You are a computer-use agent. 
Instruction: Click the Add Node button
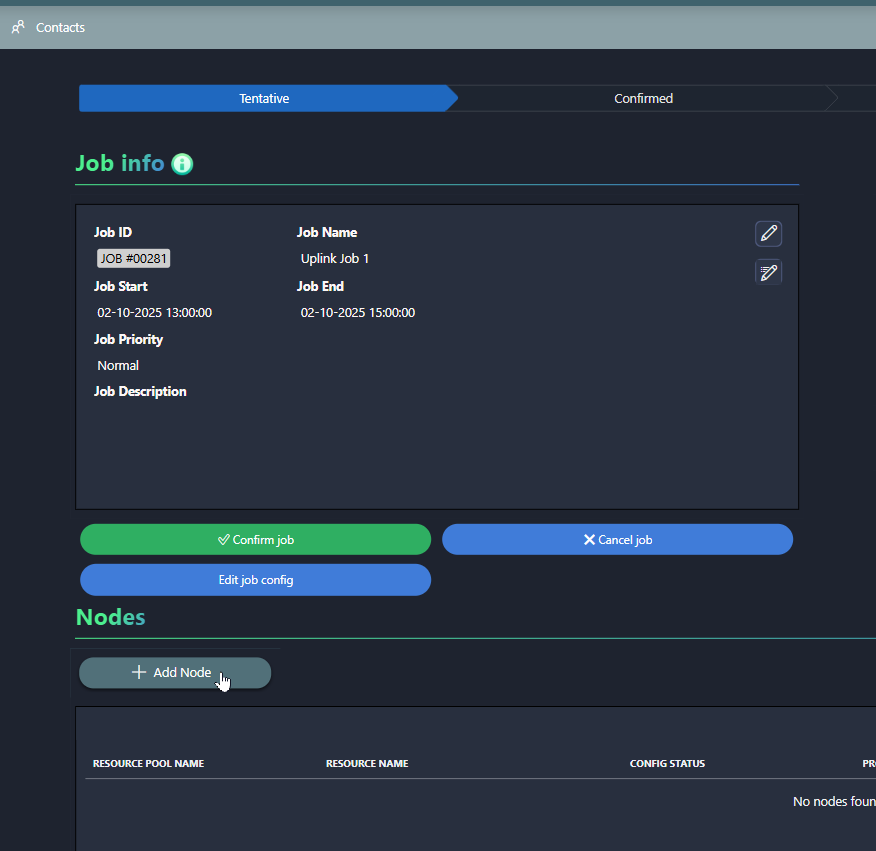click(175, 673)
